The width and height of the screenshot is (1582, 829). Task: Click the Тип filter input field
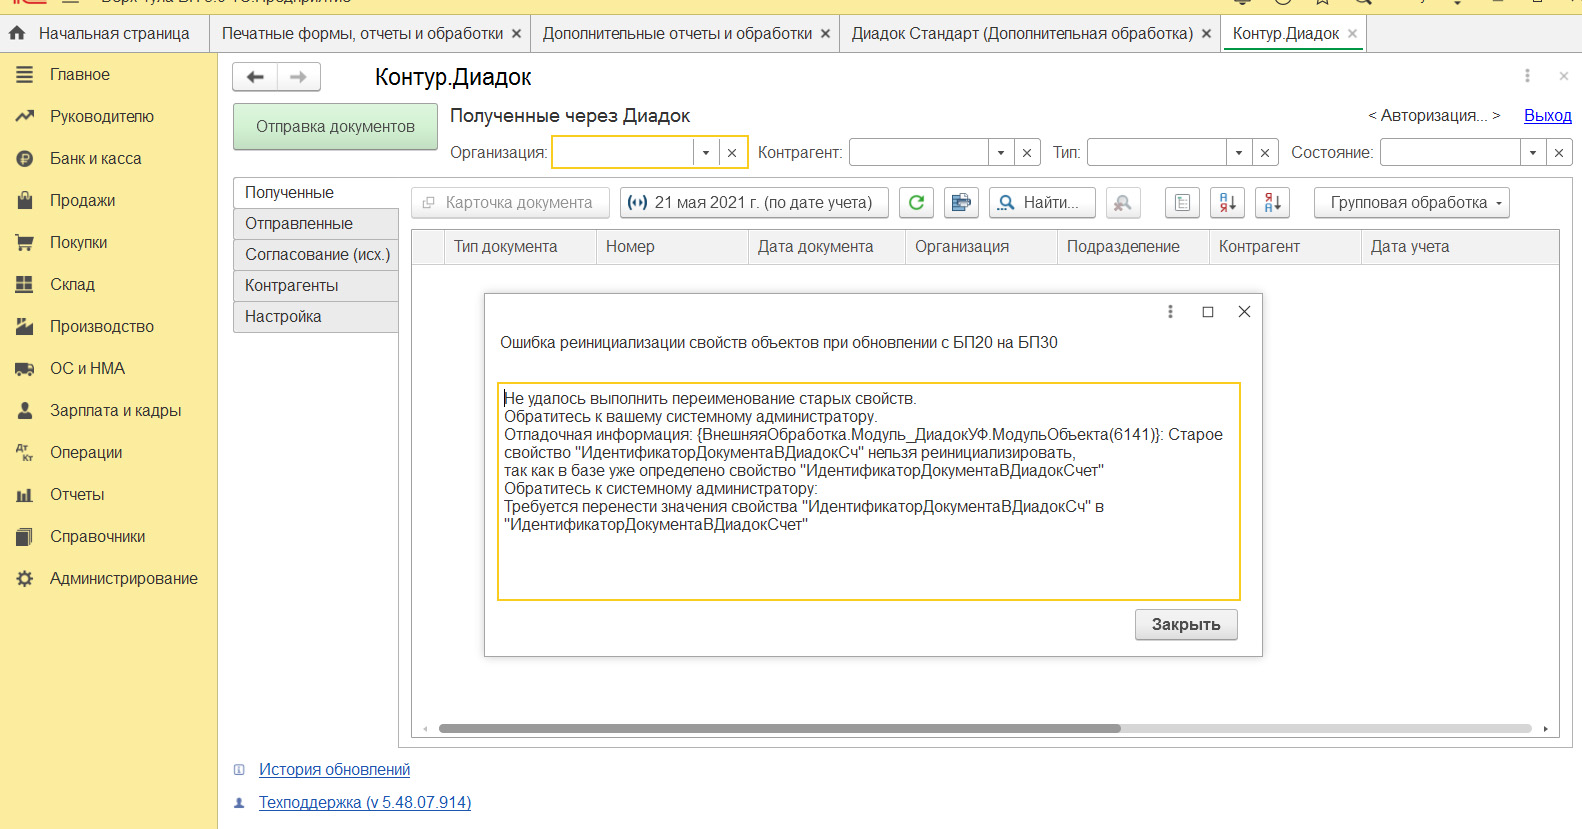1157,153
